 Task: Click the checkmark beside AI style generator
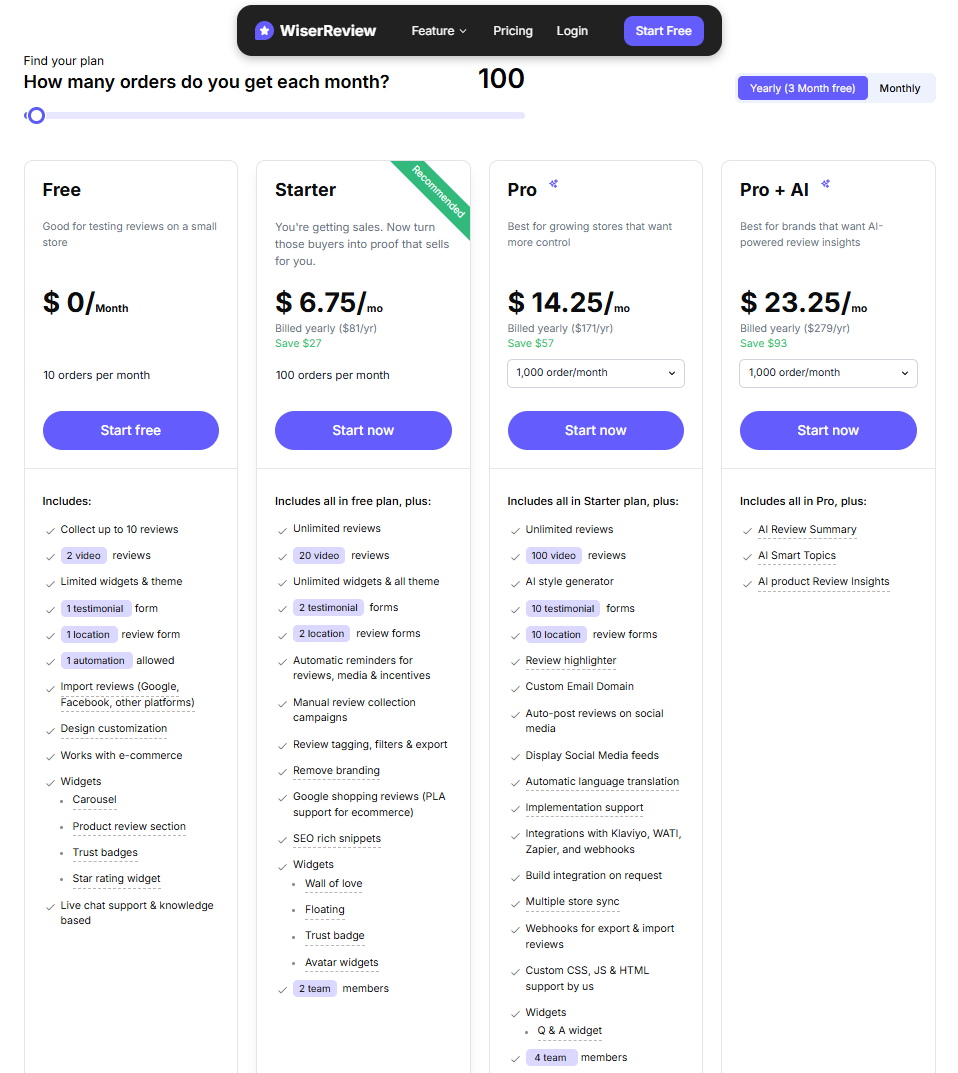click(514, 581)
